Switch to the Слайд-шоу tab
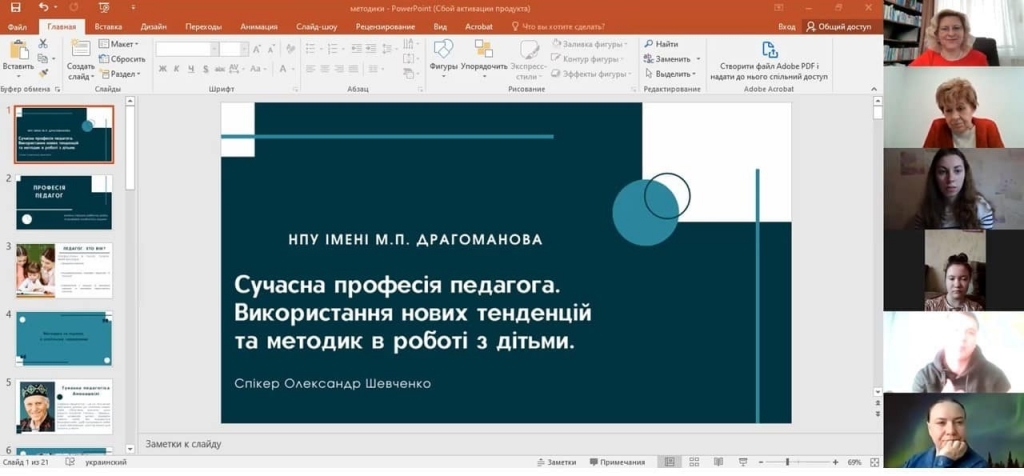The image size is (1024, 476). 317,27
